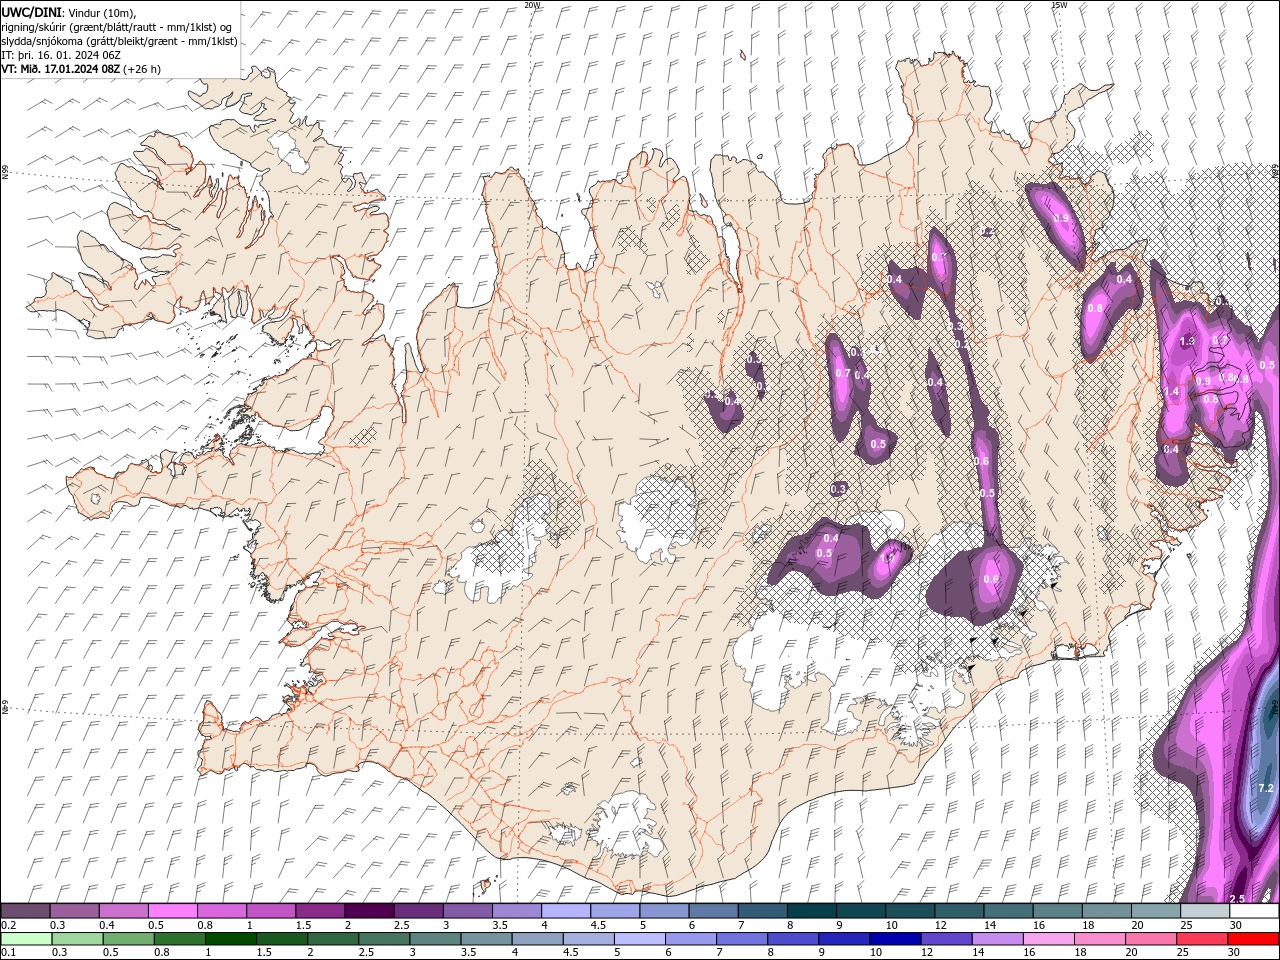This screenshot has height=960, width=1280.
Task: Pick the light lavender swatch at 4 in top legend
Action: tap(565, 911)
